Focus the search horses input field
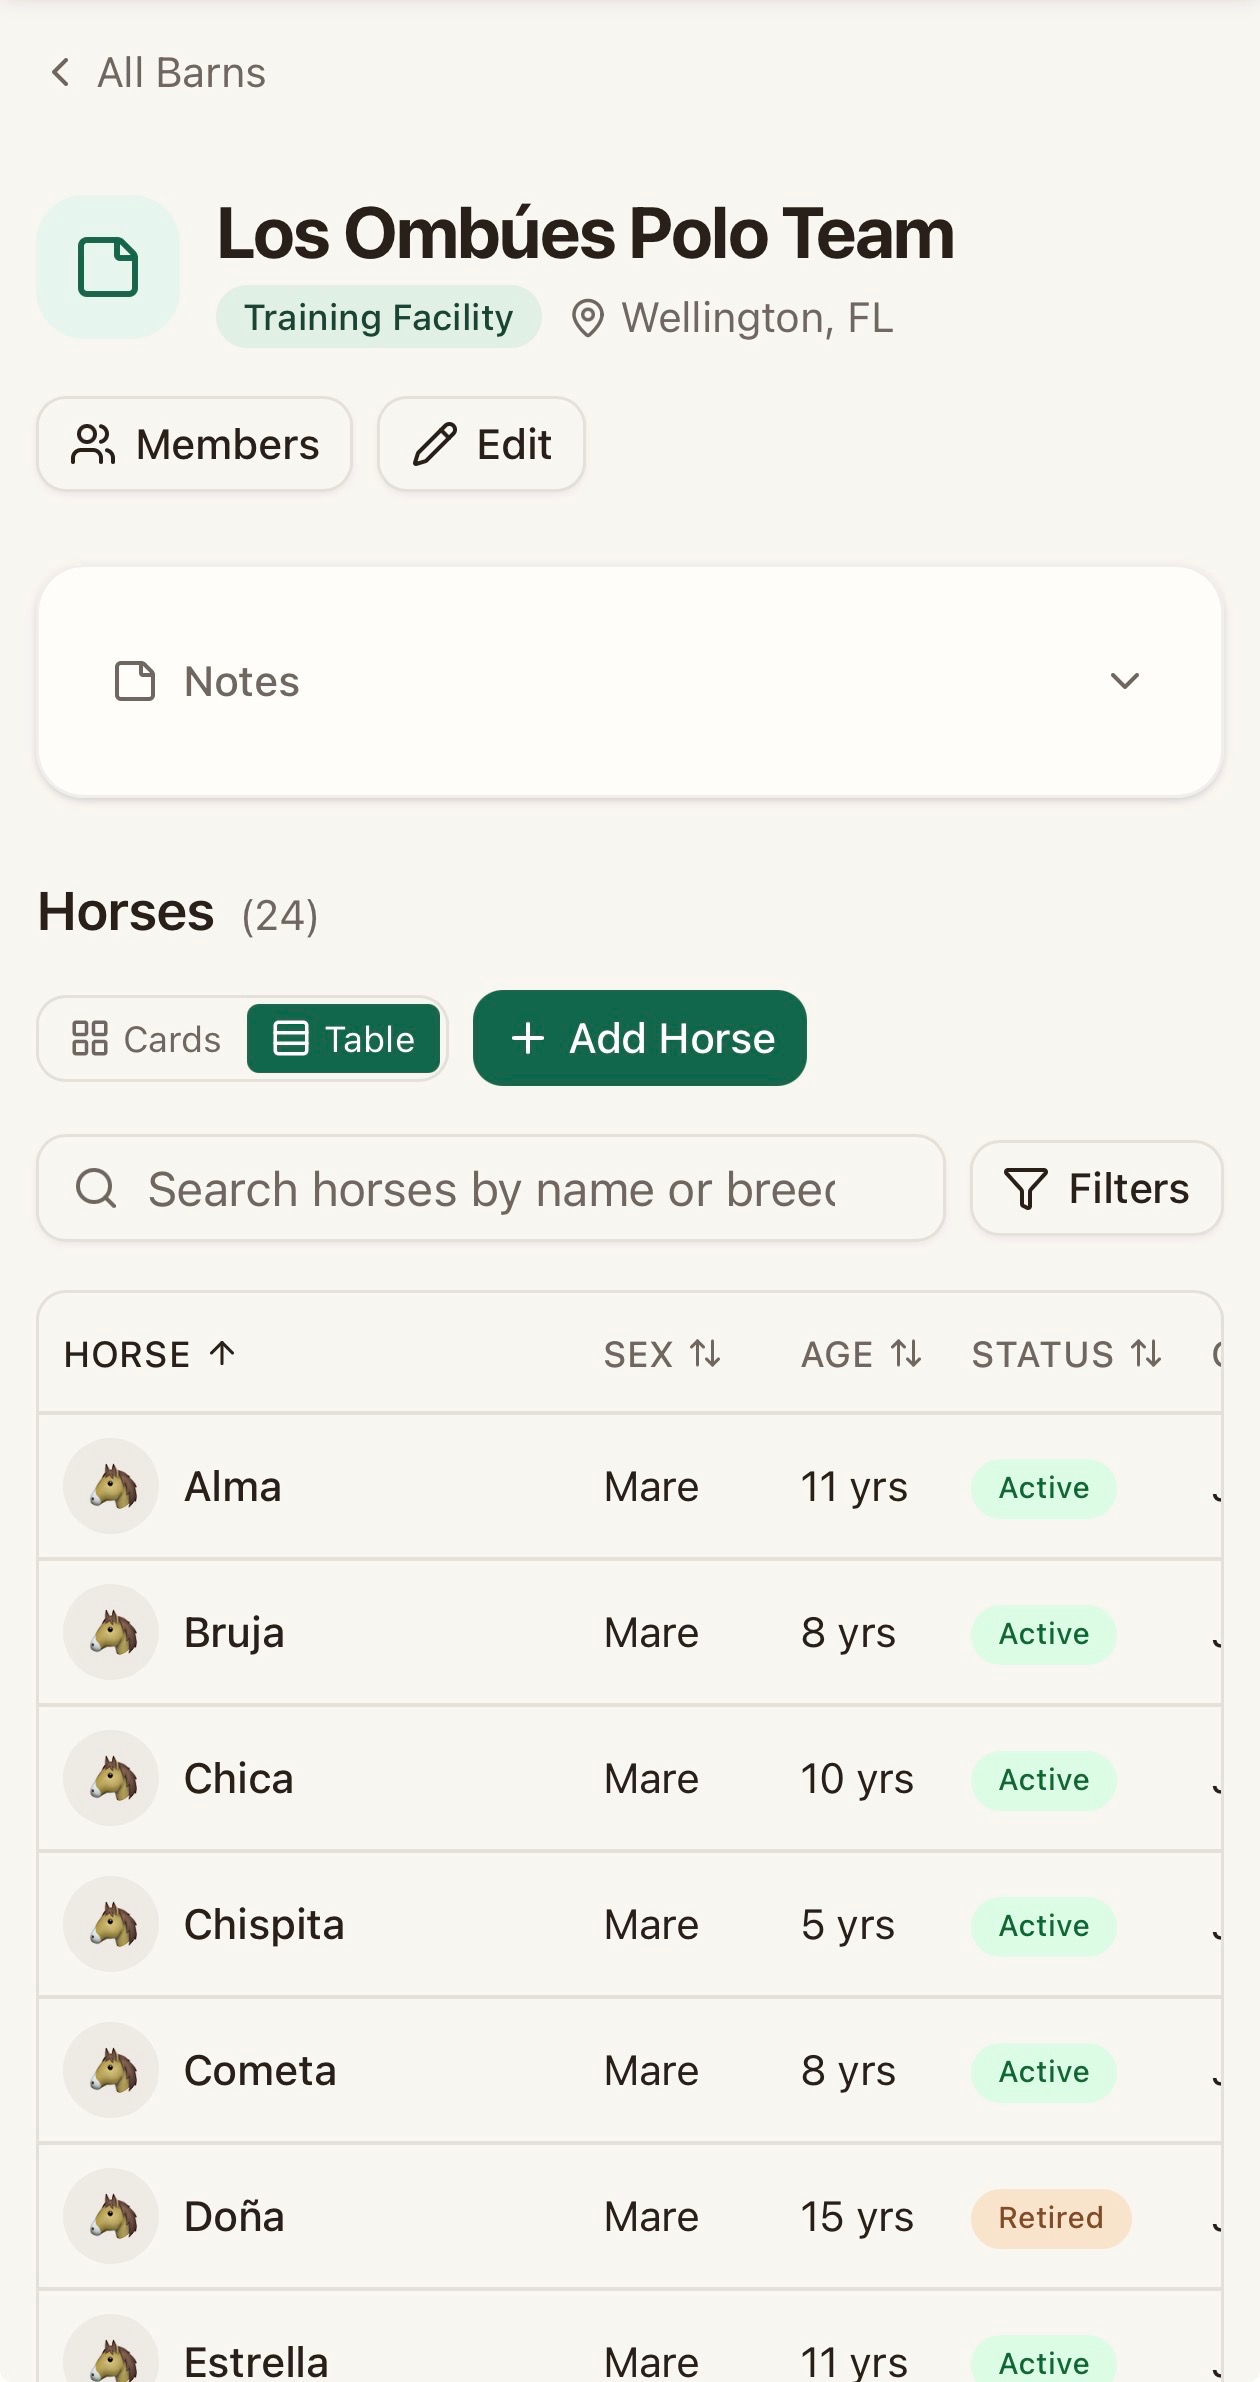Viewport: 1260px width, 2382px height. 491,1188
